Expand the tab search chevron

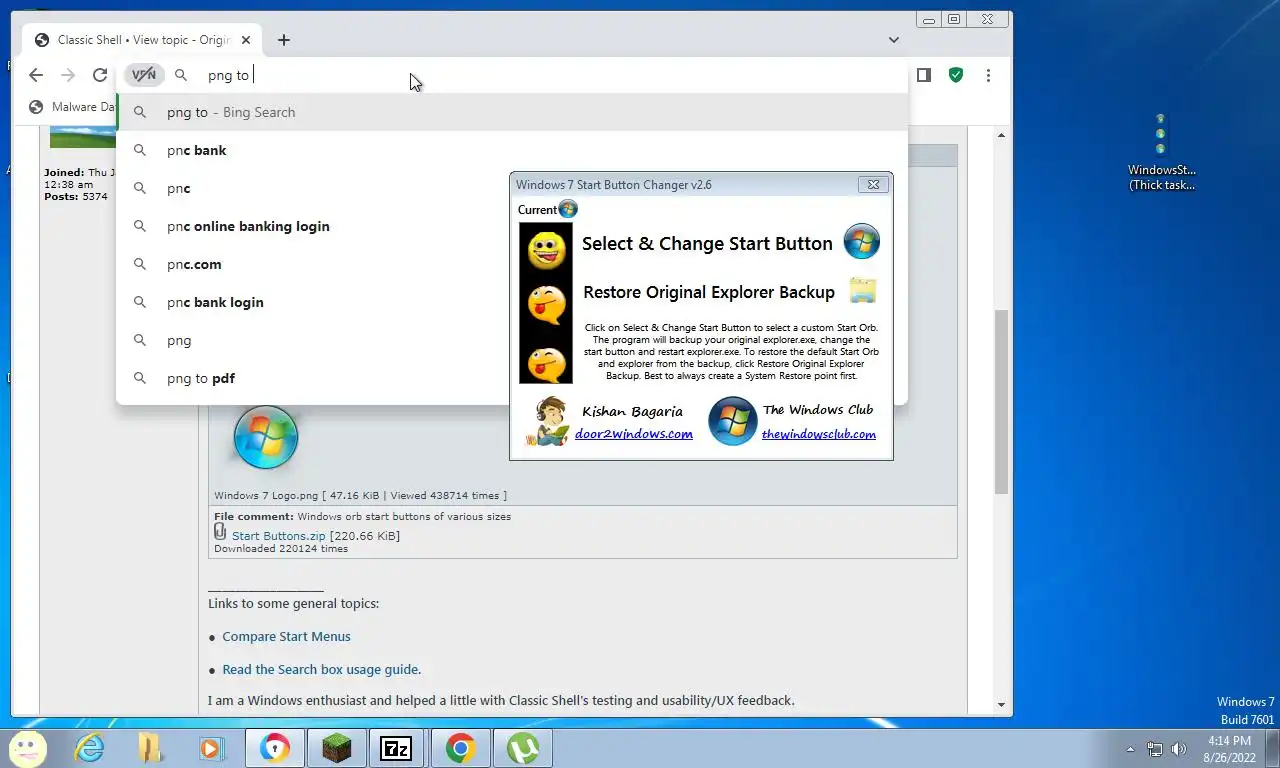(x=894, y=40)
